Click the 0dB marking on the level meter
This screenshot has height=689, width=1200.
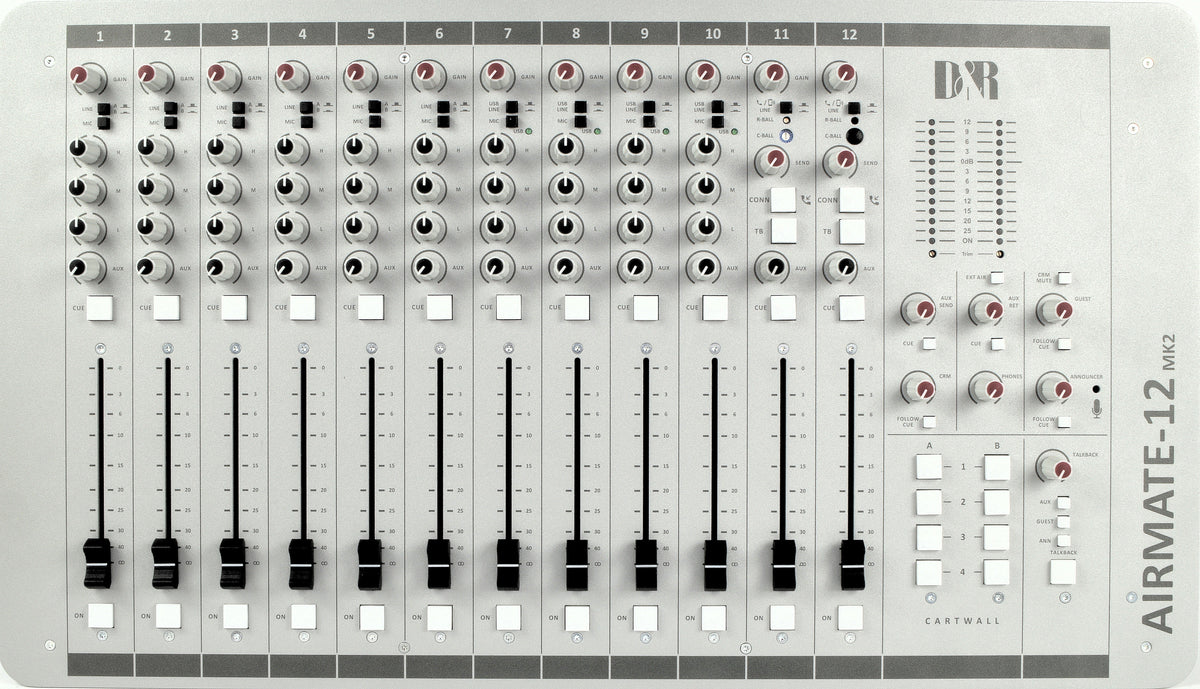[966, 160]
